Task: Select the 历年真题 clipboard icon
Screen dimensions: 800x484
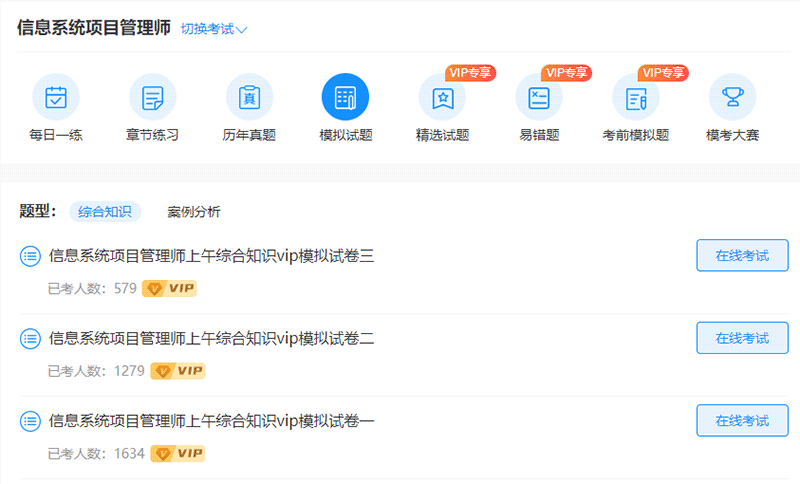Action: tap(249, 98)
